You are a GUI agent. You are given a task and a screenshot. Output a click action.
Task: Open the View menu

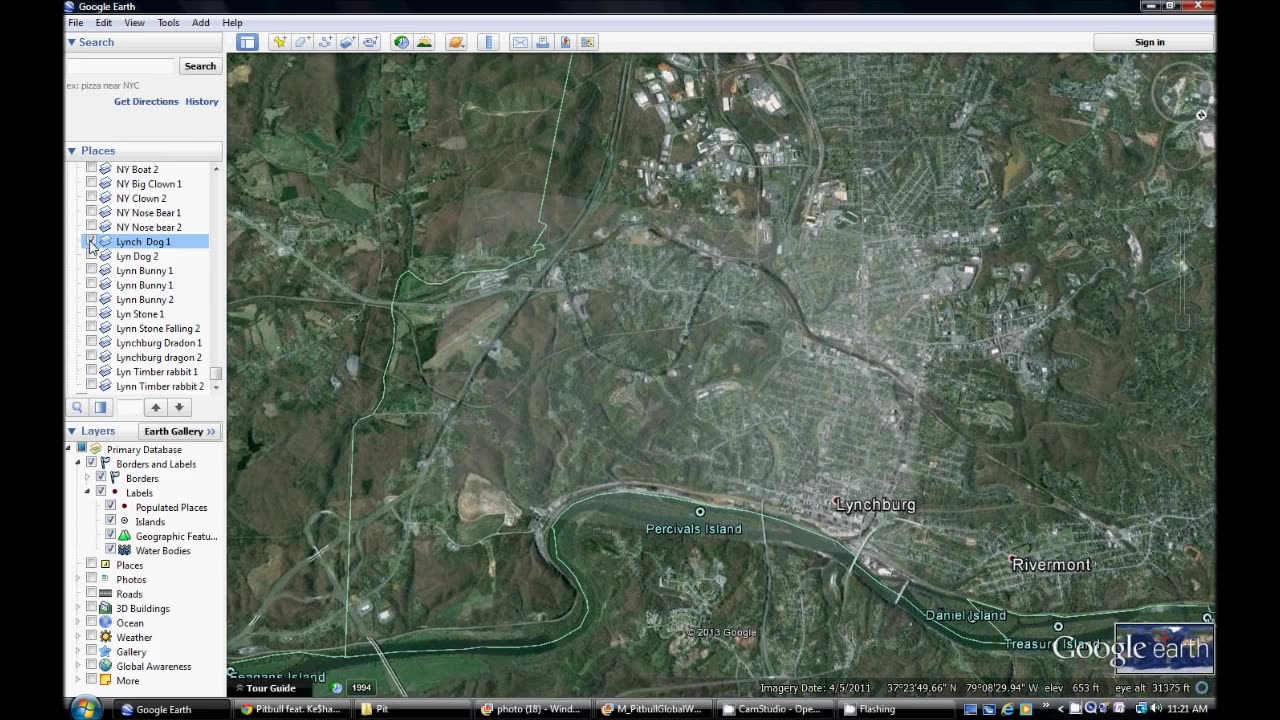tap(135, 23)
